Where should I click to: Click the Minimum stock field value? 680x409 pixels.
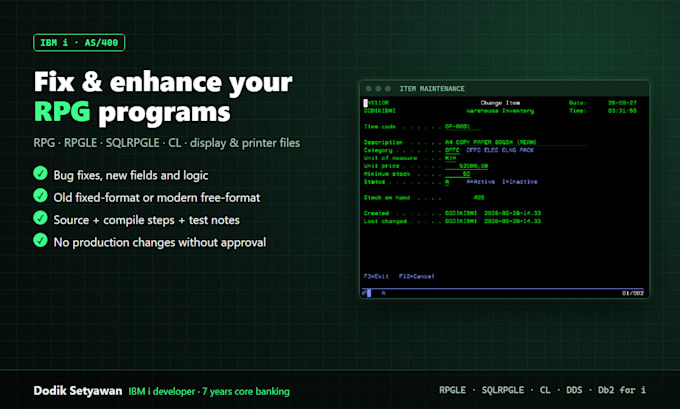(x=458, y=174)
